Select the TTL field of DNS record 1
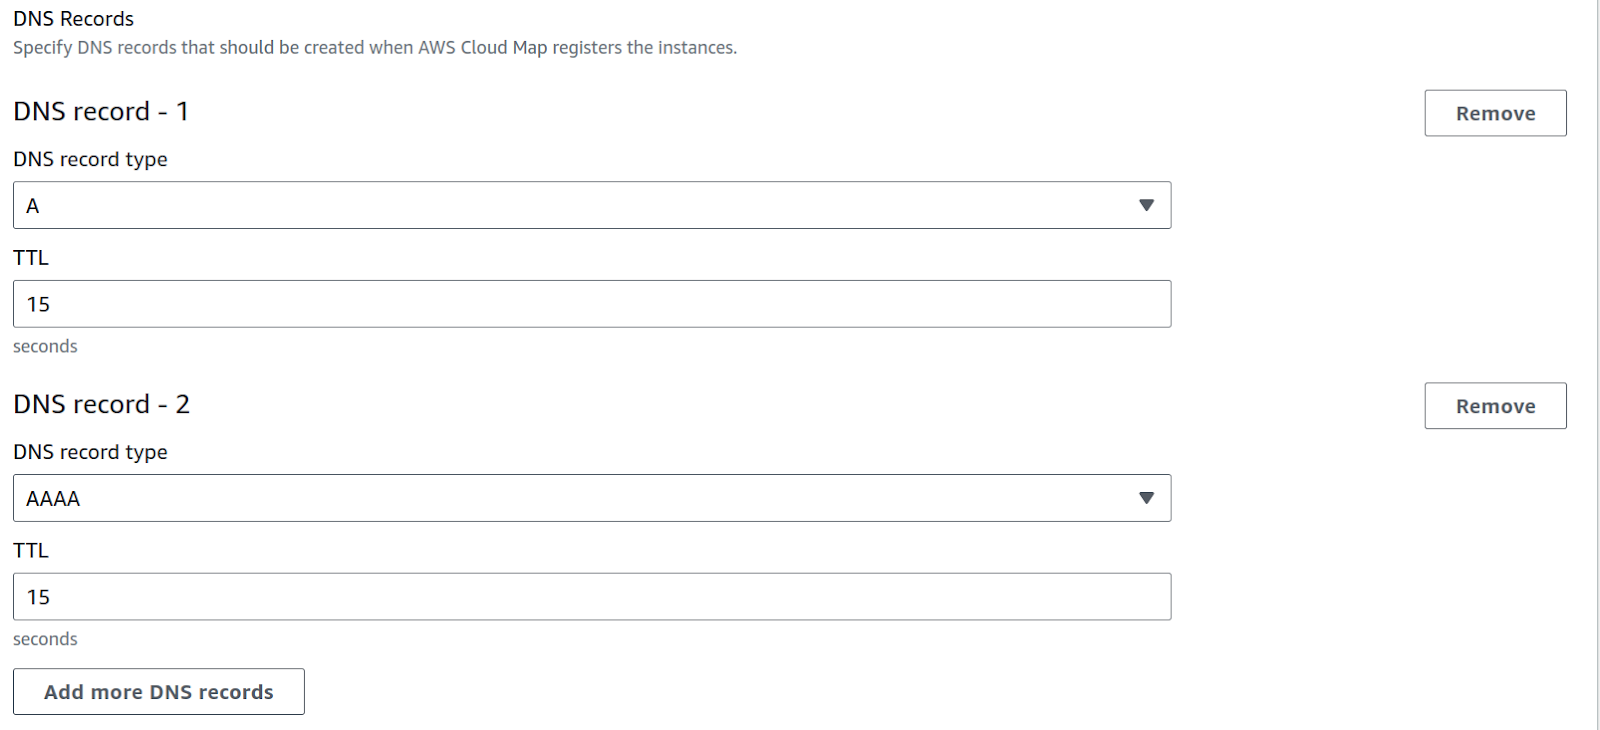This screenshot has height=730, width=1600. pyautogui.click(x=590, y=303)
